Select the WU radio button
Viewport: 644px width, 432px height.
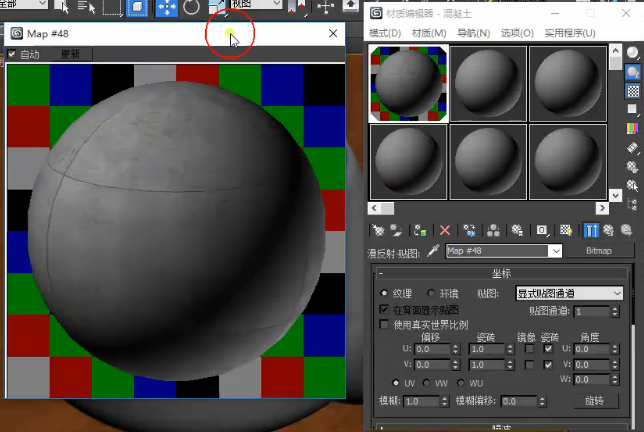pos(461,383)
